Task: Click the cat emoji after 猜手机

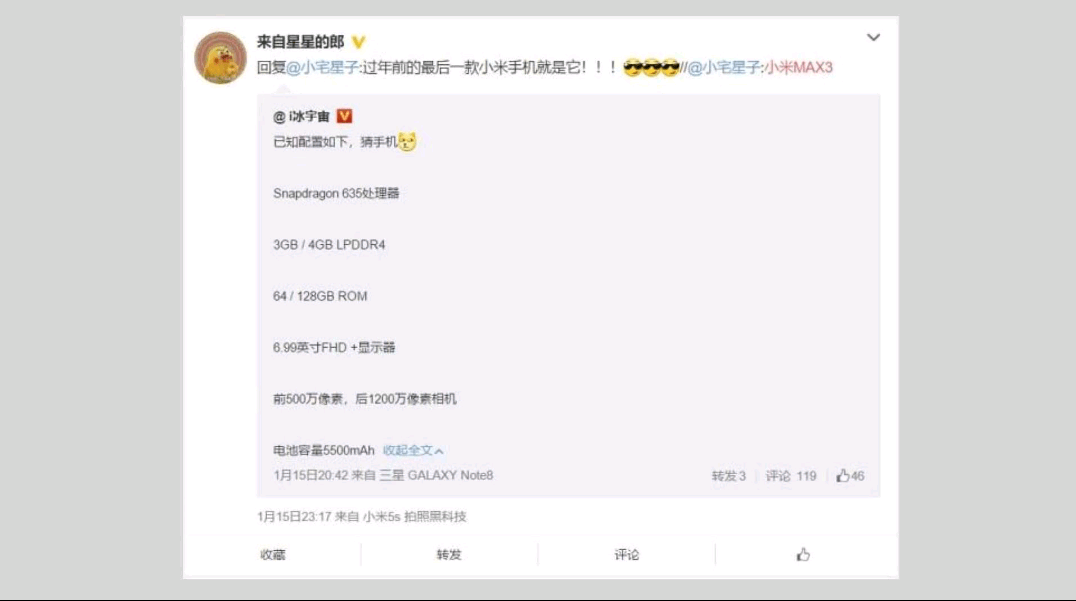Action: 407,141
